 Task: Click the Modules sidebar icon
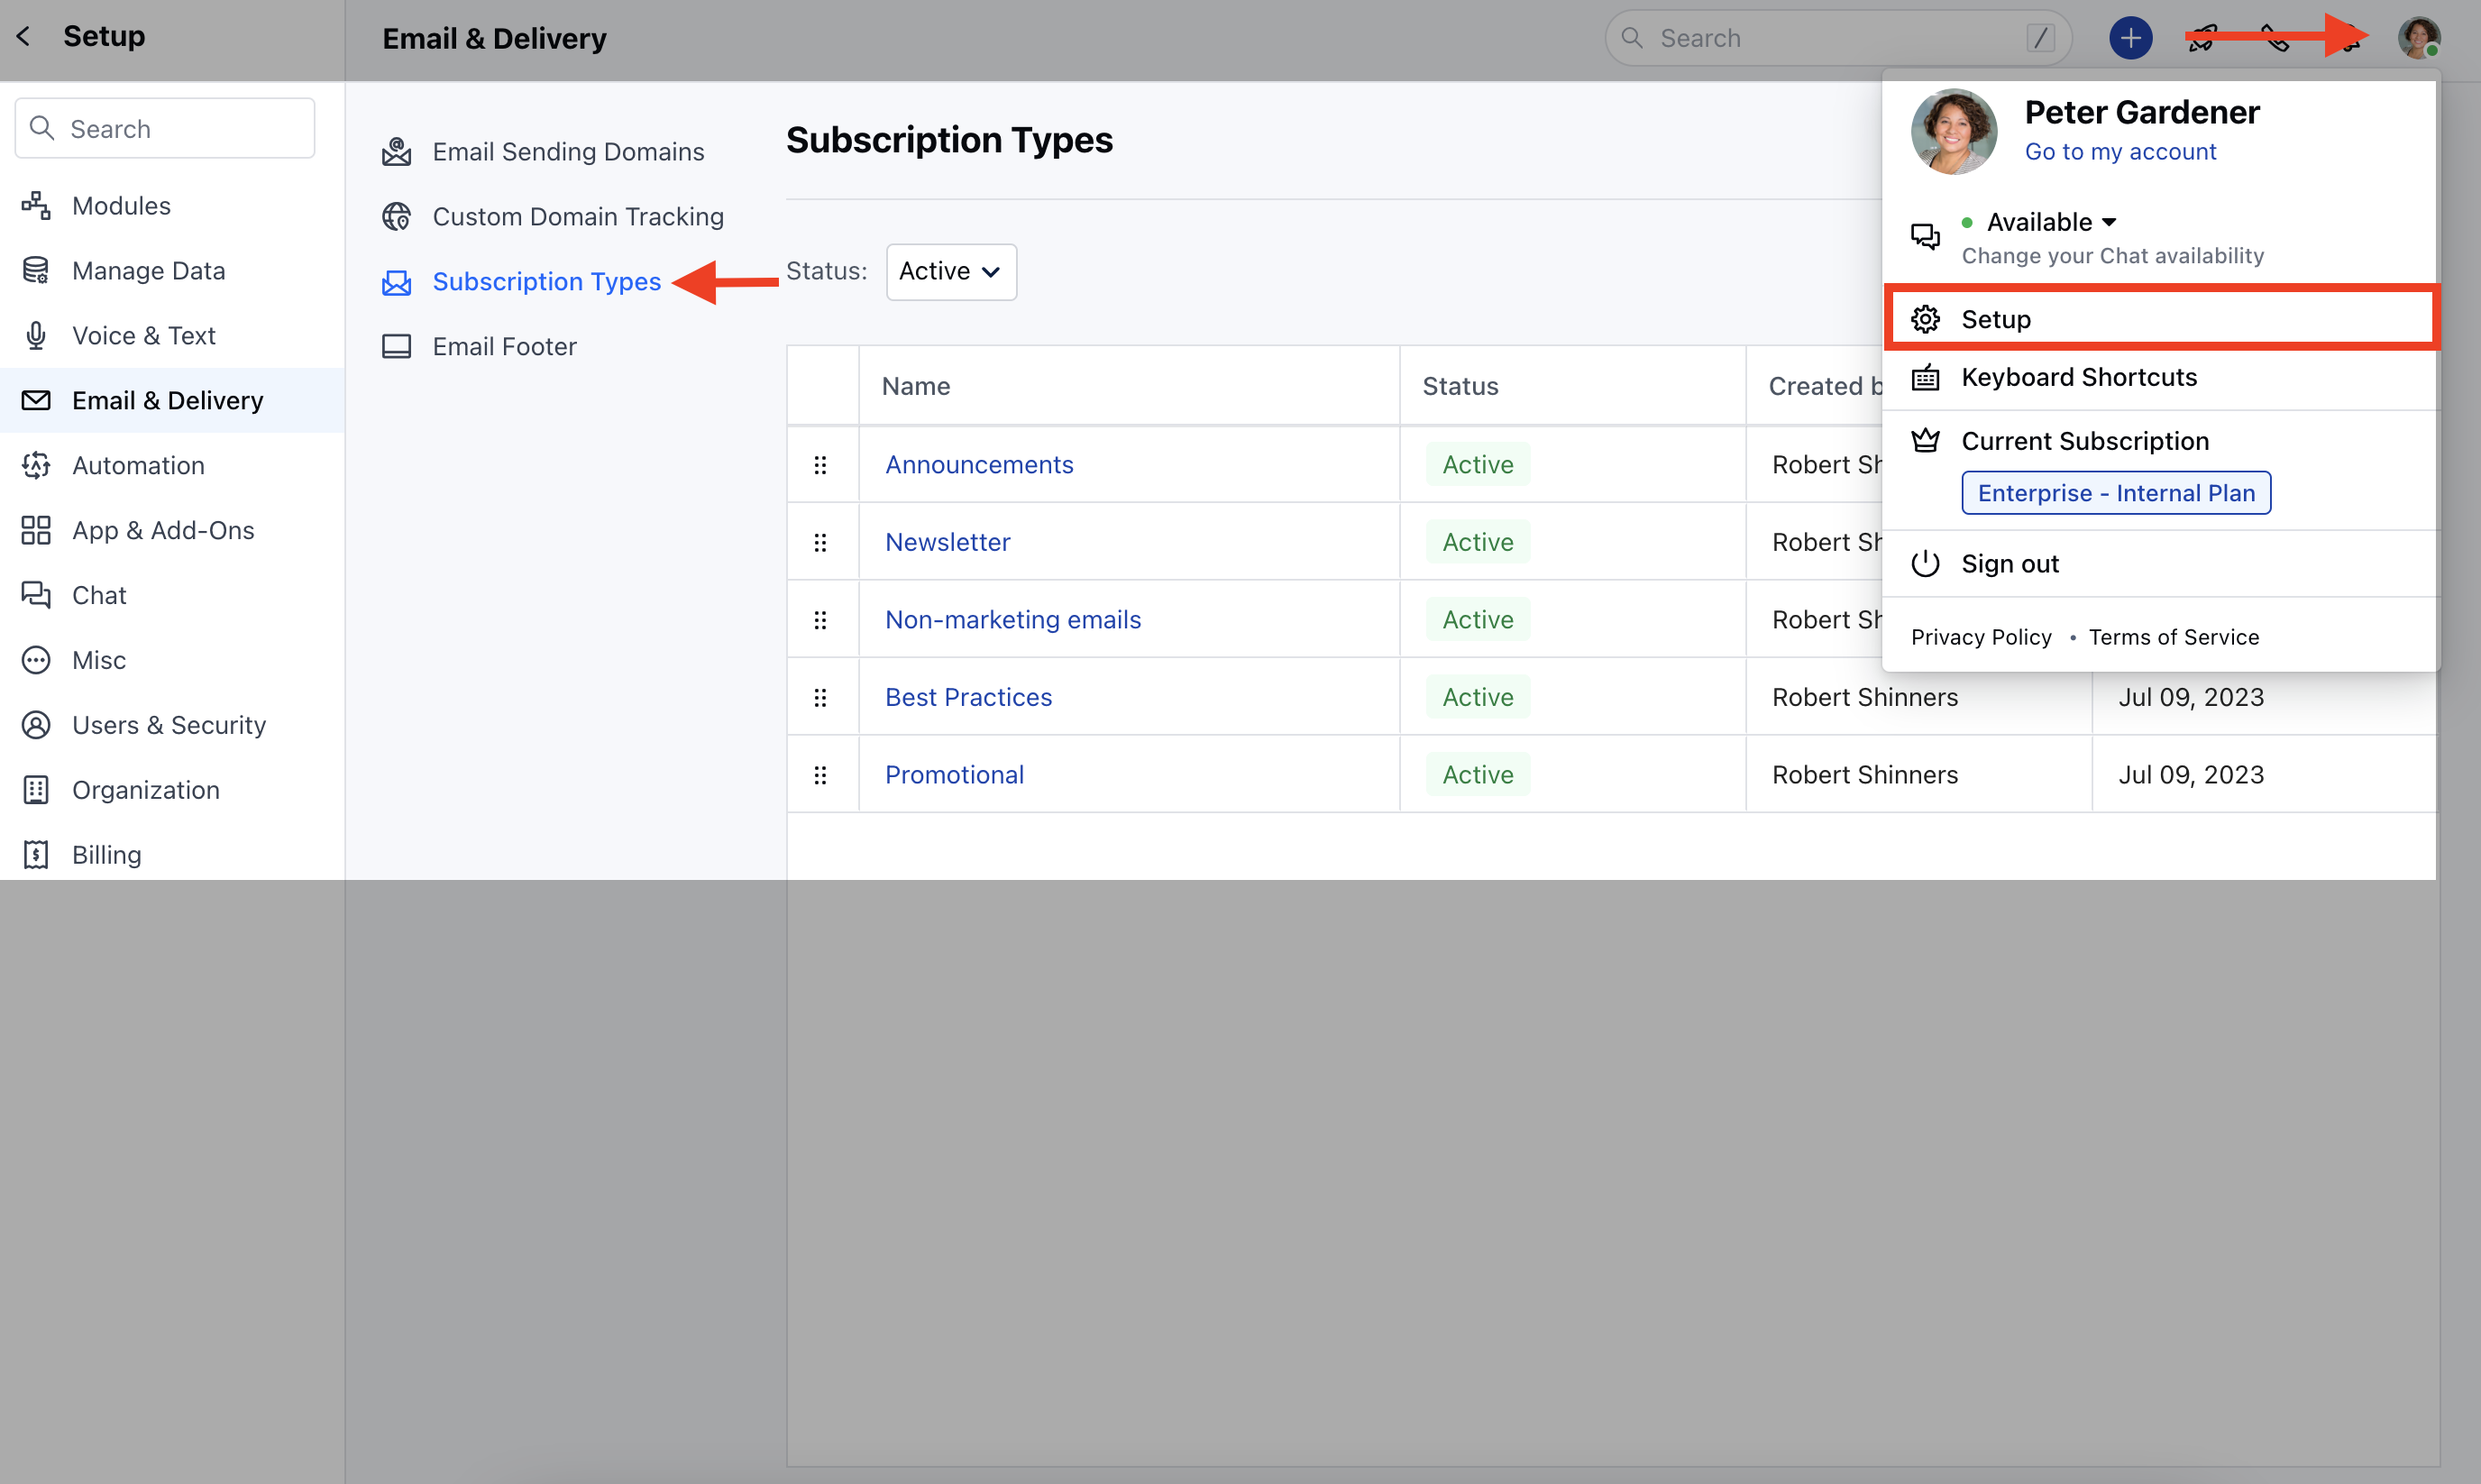click(x=36, y=206)
